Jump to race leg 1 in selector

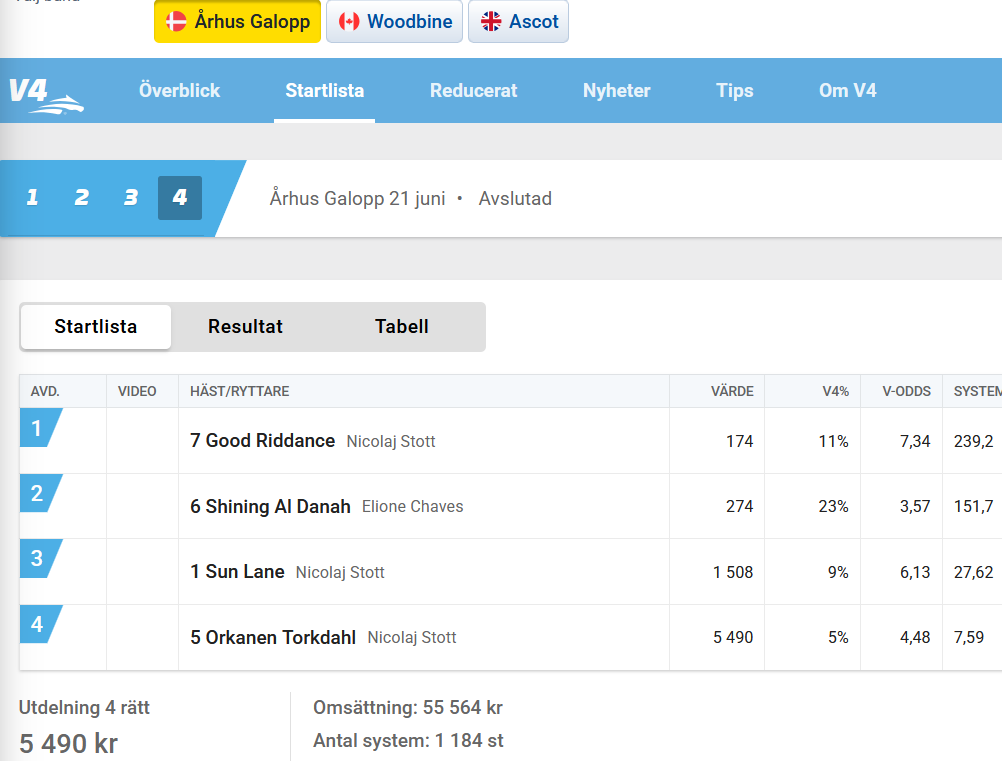(33, 197)
